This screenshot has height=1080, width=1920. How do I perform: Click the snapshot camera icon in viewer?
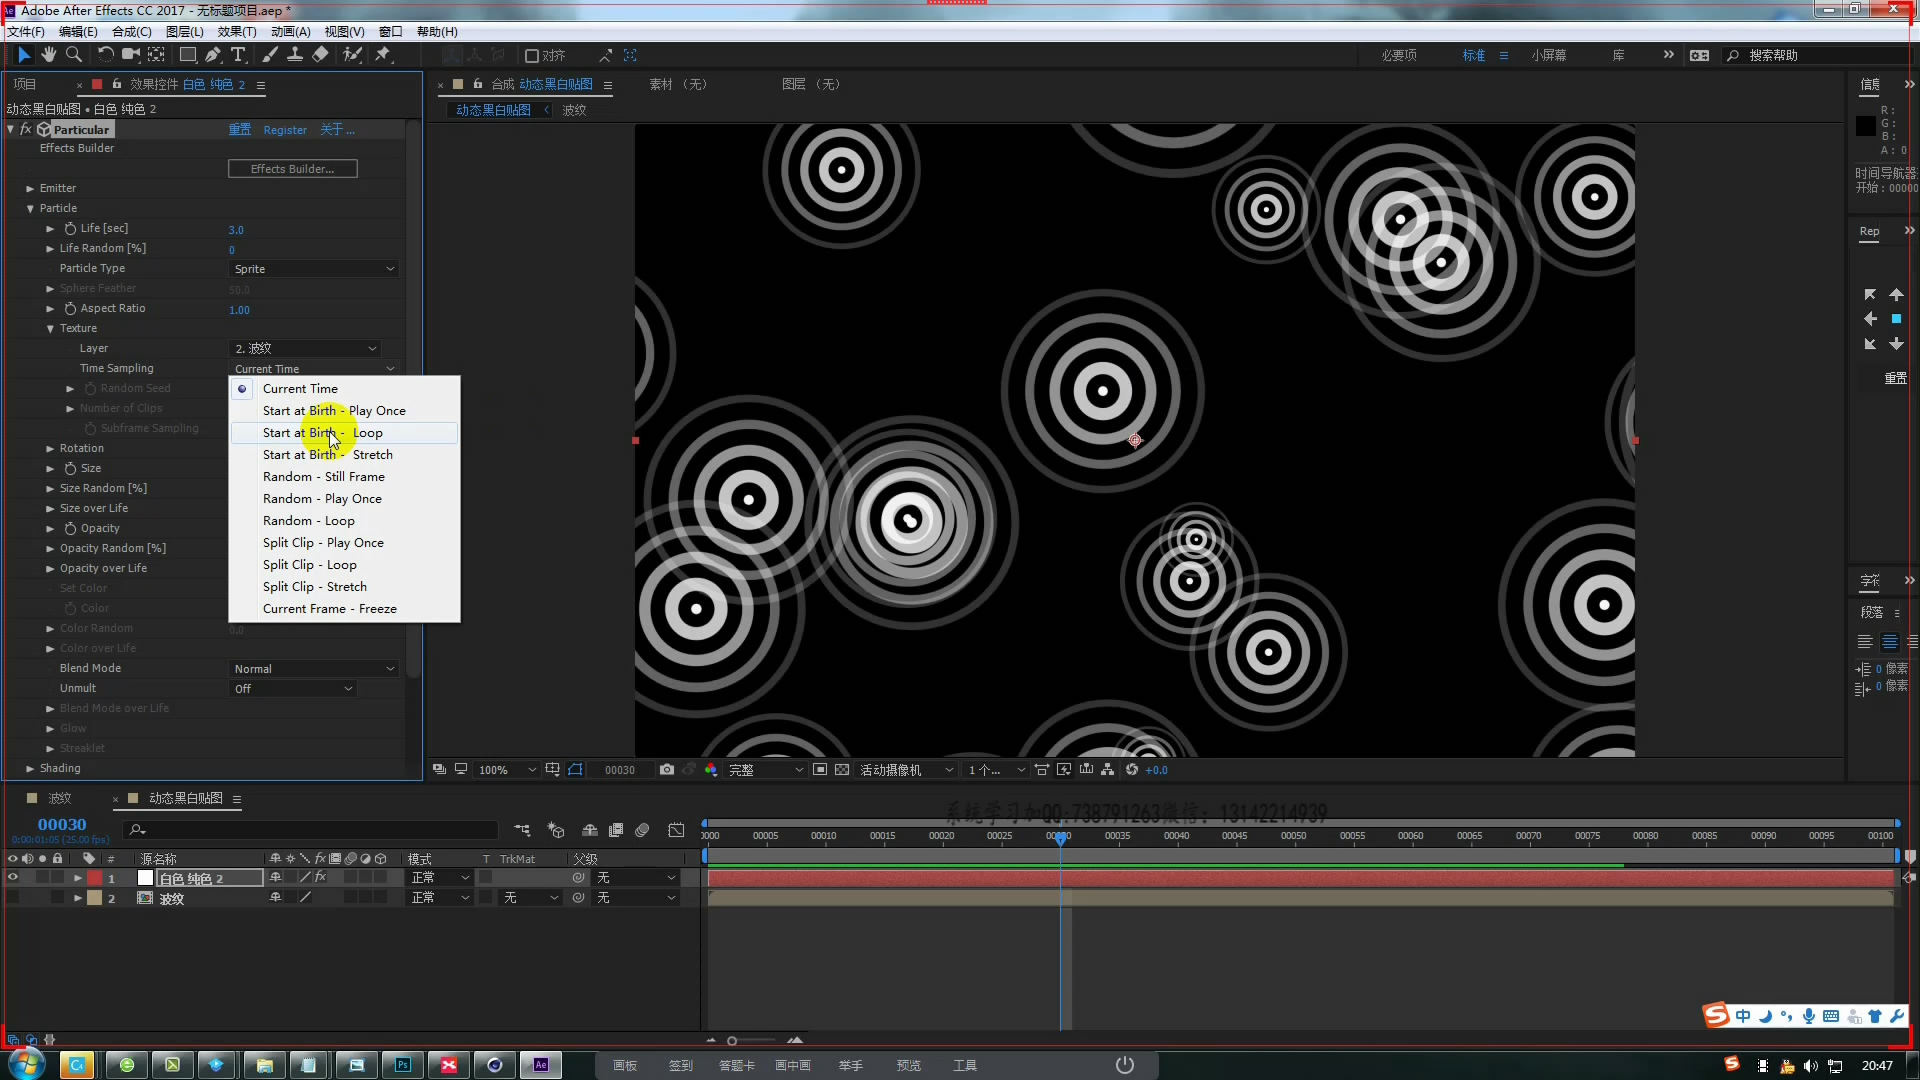coord(667,770)
